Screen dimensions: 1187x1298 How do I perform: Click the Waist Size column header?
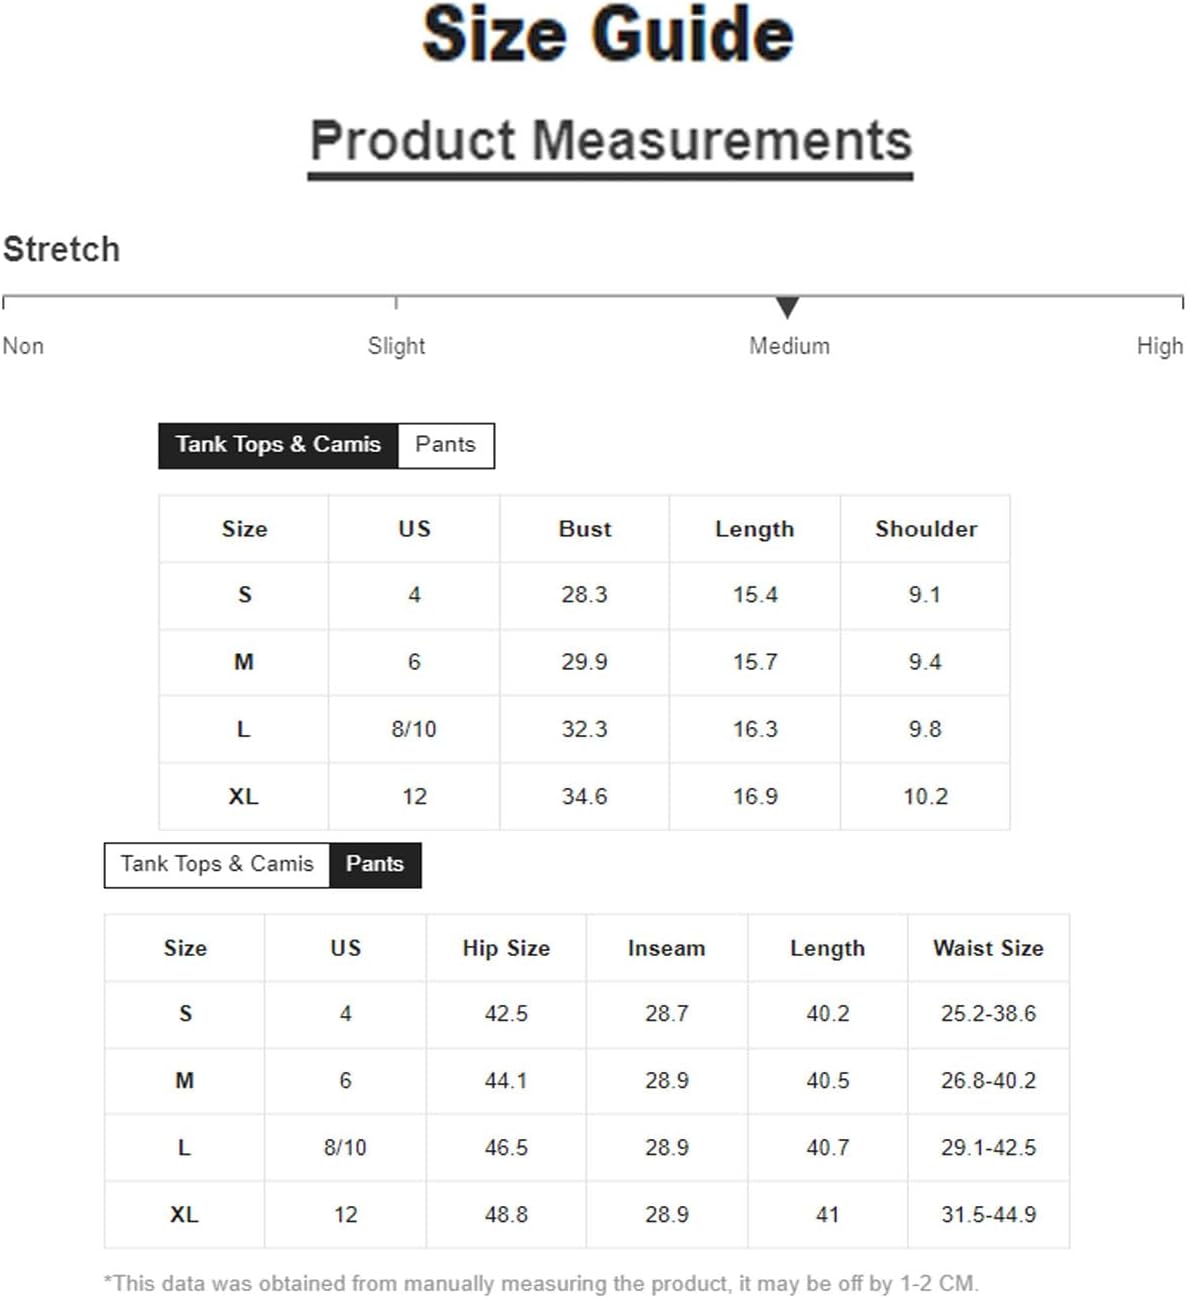[988, 948]
